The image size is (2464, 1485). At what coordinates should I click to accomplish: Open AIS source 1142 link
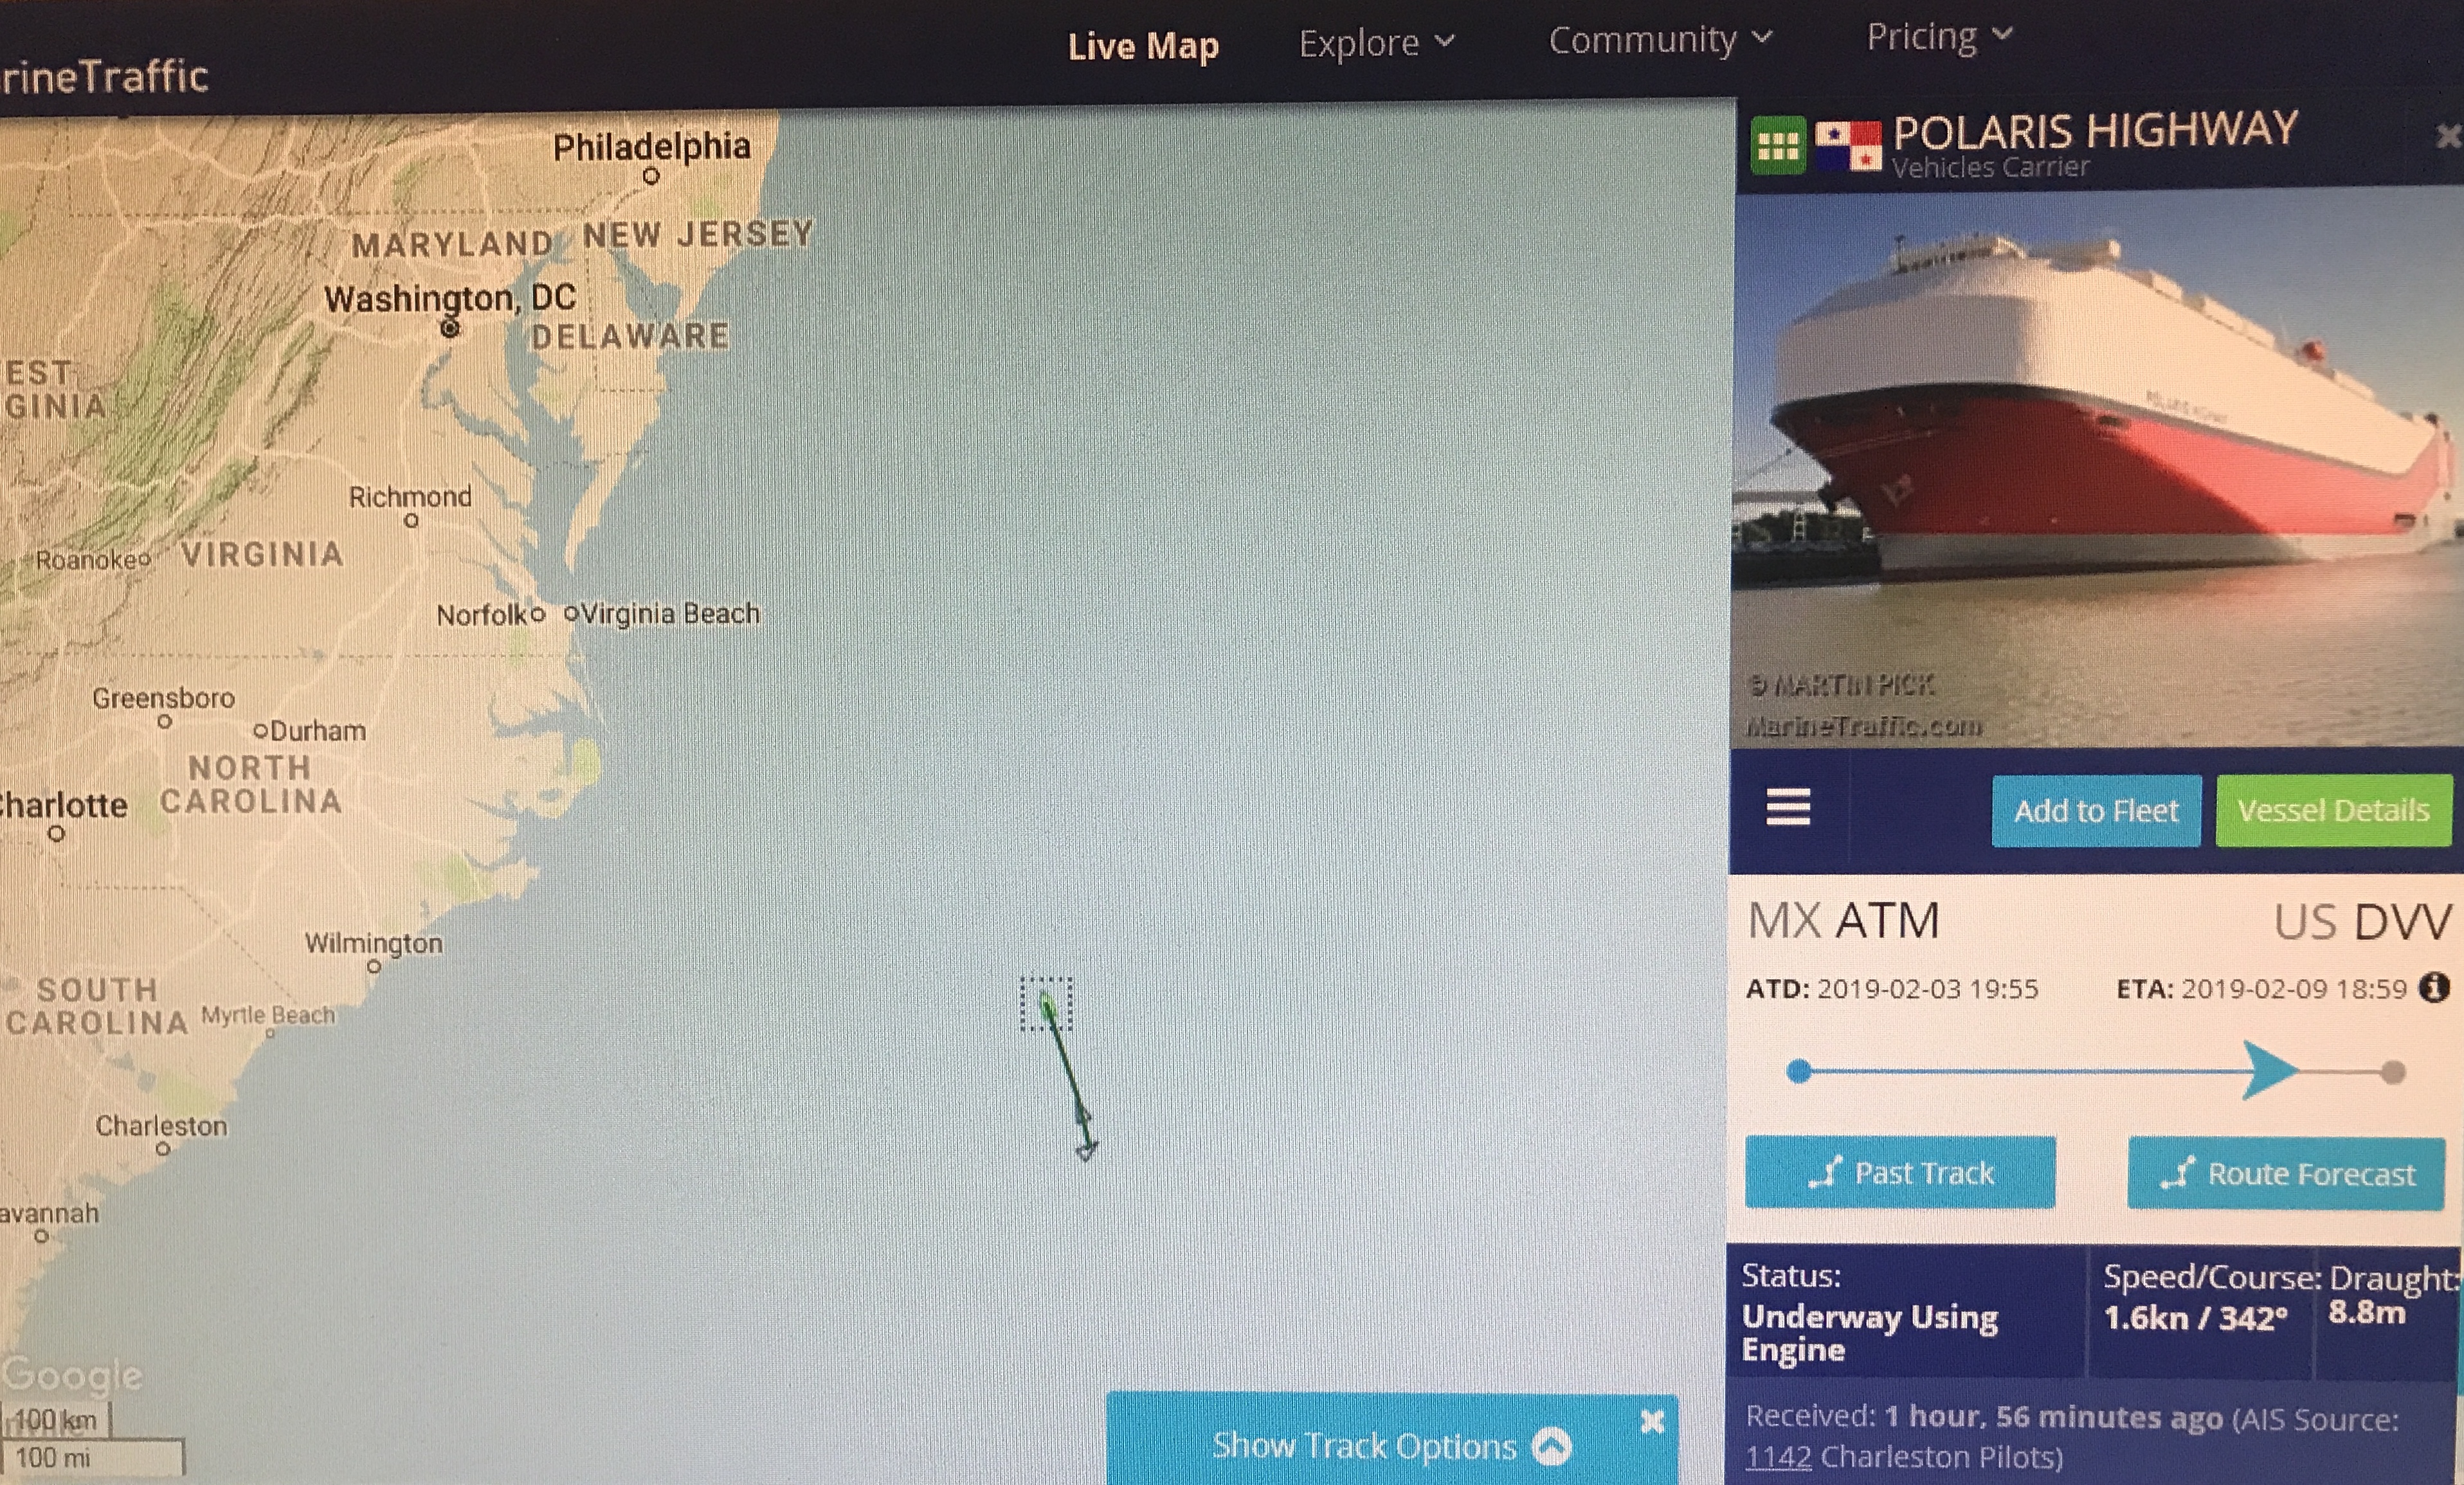click(x=1778, y=1457)
